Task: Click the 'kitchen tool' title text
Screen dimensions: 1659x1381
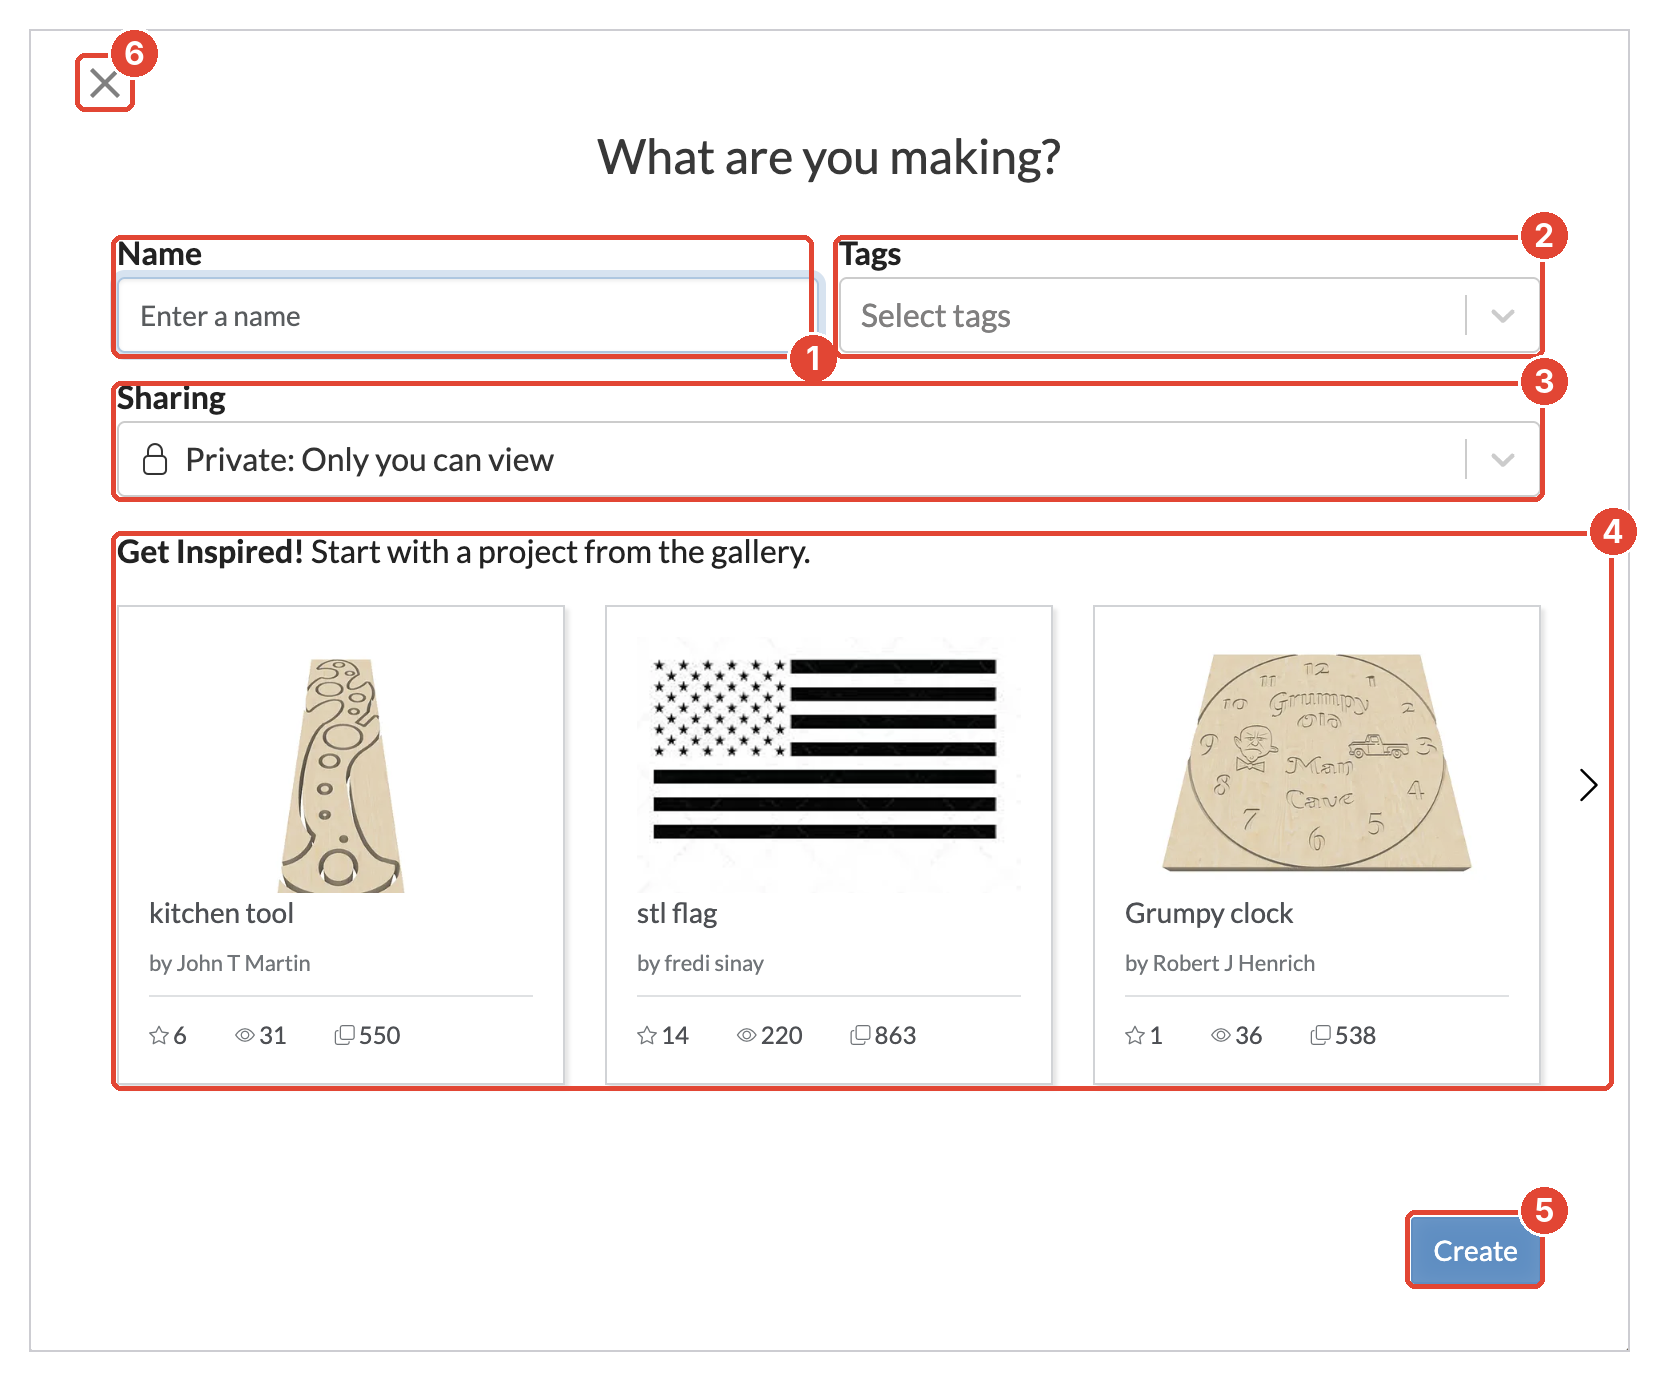Action: pos(221,913)
